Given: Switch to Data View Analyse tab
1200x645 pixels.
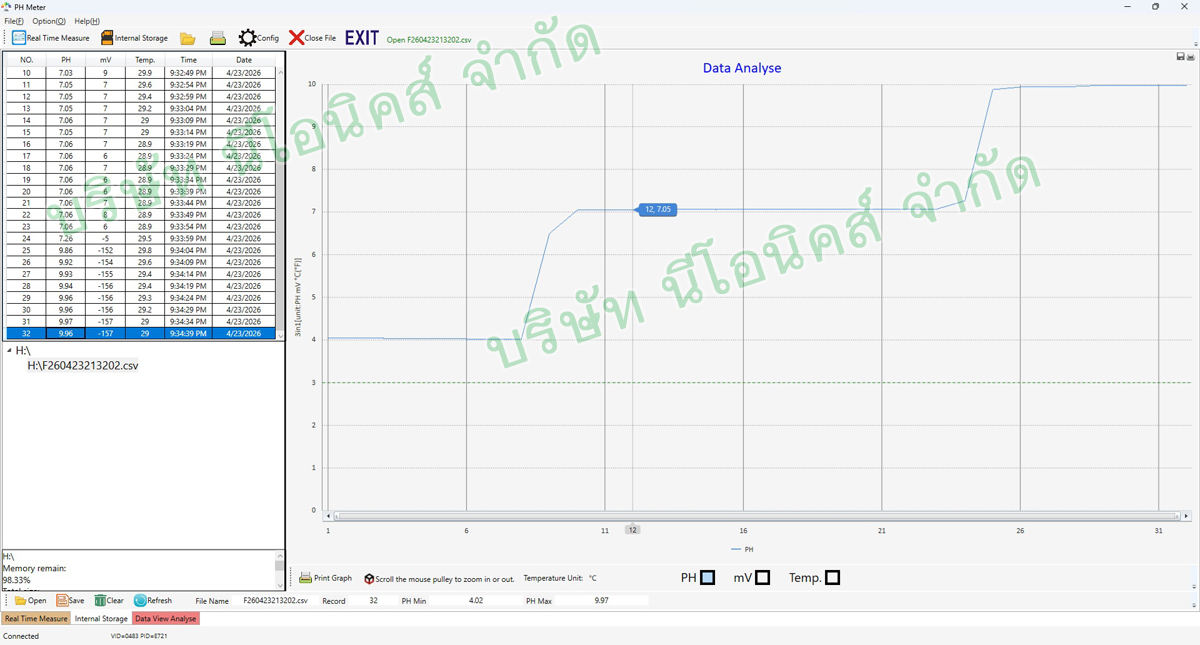Looking at the screenshot, I should (x=166, y=619).
